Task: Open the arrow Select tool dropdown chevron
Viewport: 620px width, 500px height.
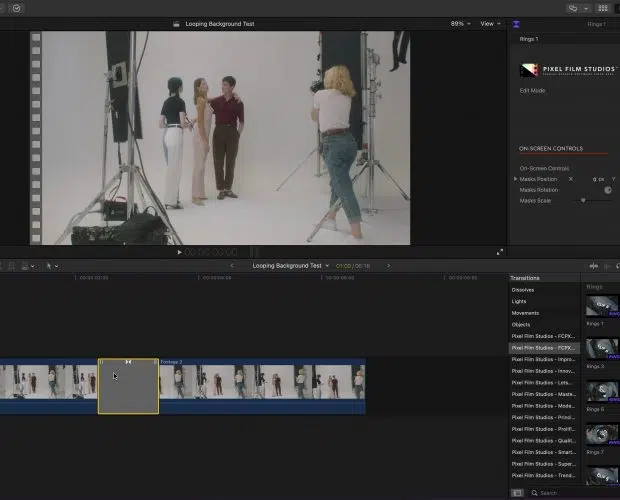Action: click(x=57, y=266)
